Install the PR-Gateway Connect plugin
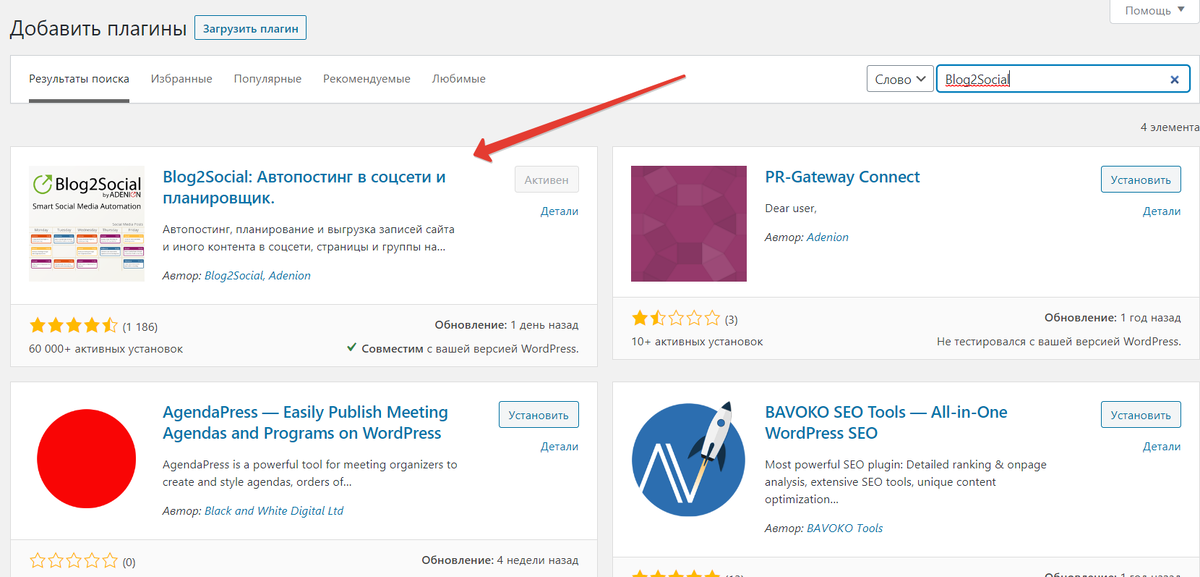The image size is (1200, 577). pos(1141,180)
